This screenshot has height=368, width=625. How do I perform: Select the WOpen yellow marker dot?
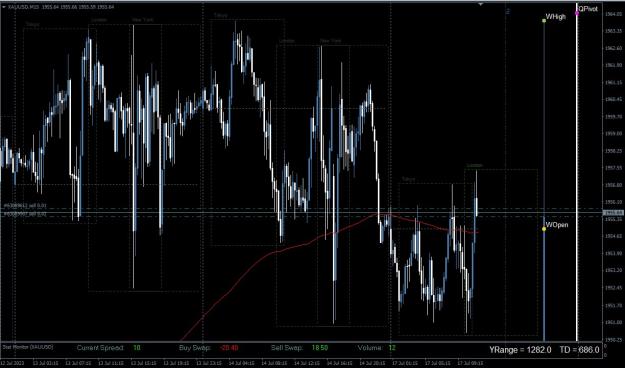[x=544, y=229]
